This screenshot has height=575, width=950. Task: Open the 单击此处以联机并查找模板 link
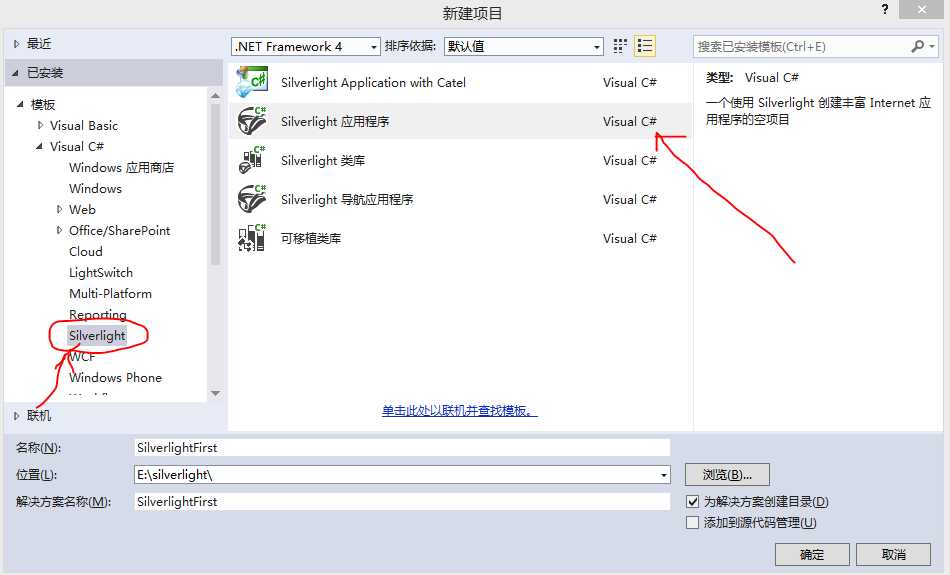pyautogui.click(x=459, y=410)
